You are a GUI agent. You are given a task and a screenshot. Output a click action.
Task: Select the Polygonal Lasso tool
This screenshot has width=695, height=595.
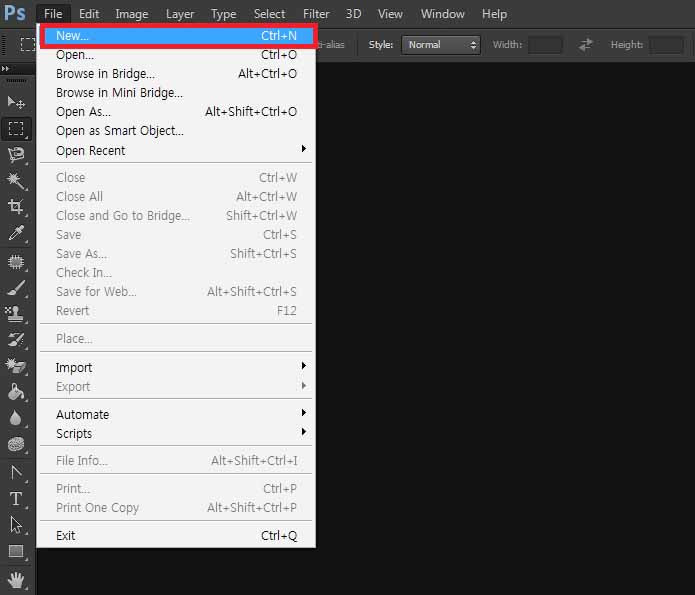[16, 154]
